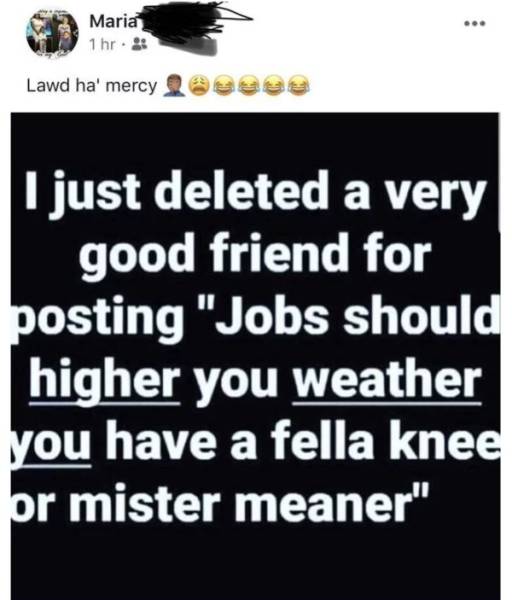Click the friends audience icon beside 1 hr

point(139,45)
